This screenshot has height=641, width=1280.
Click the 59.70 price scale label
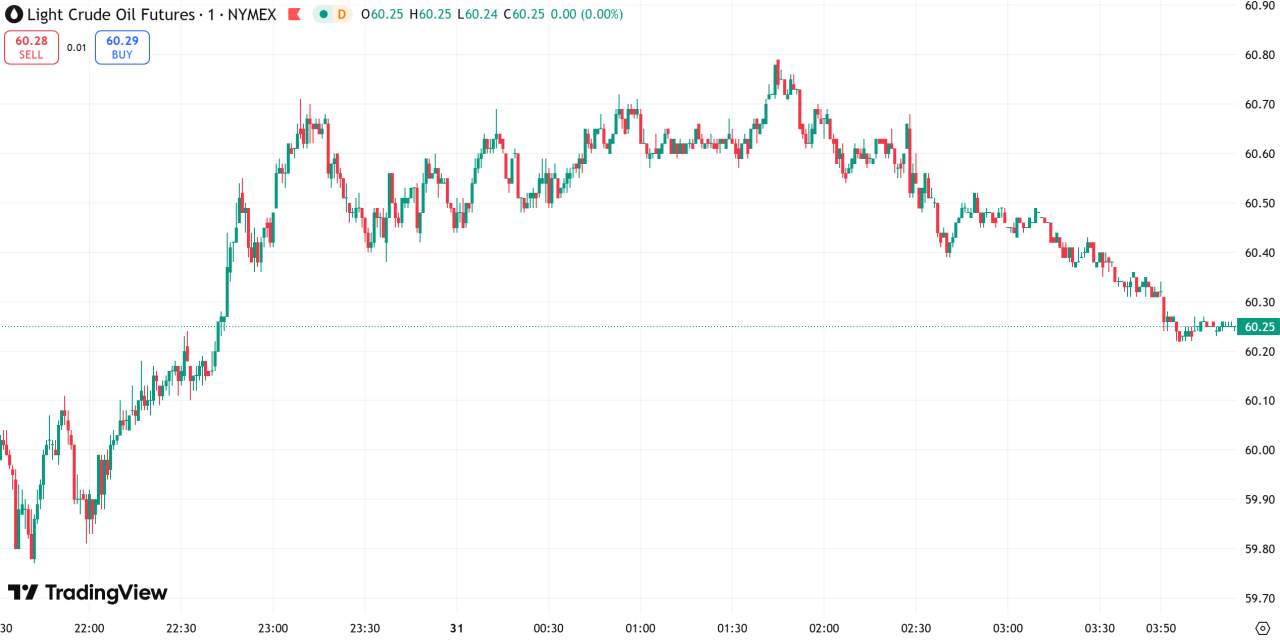click(1259, 598)
